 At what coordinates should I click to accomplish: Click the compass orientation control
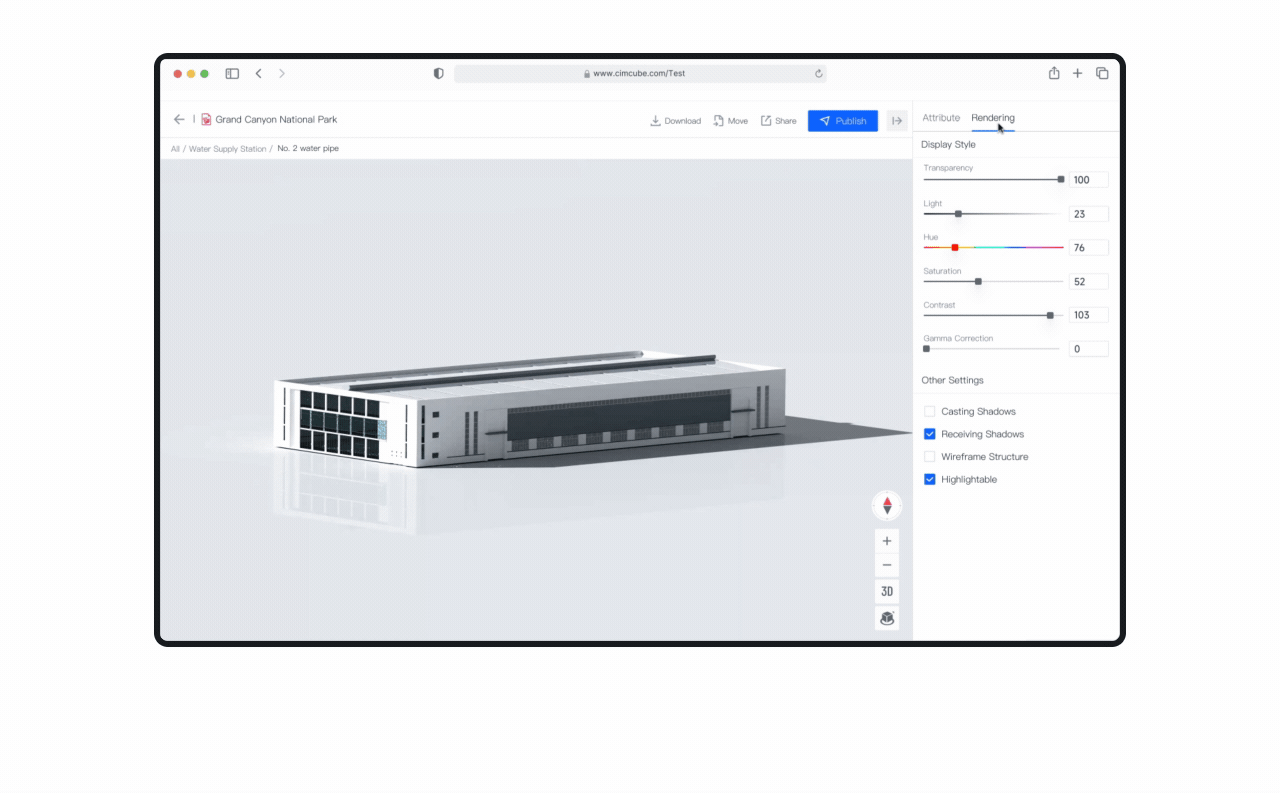[887, 506]
